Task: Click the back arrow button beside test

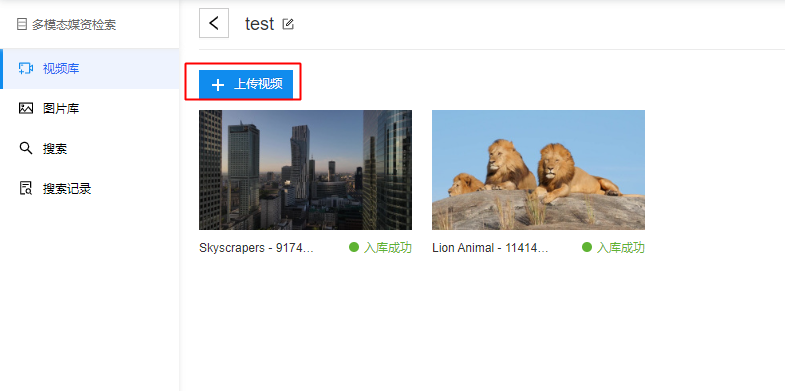Action: tap(214, 23)
